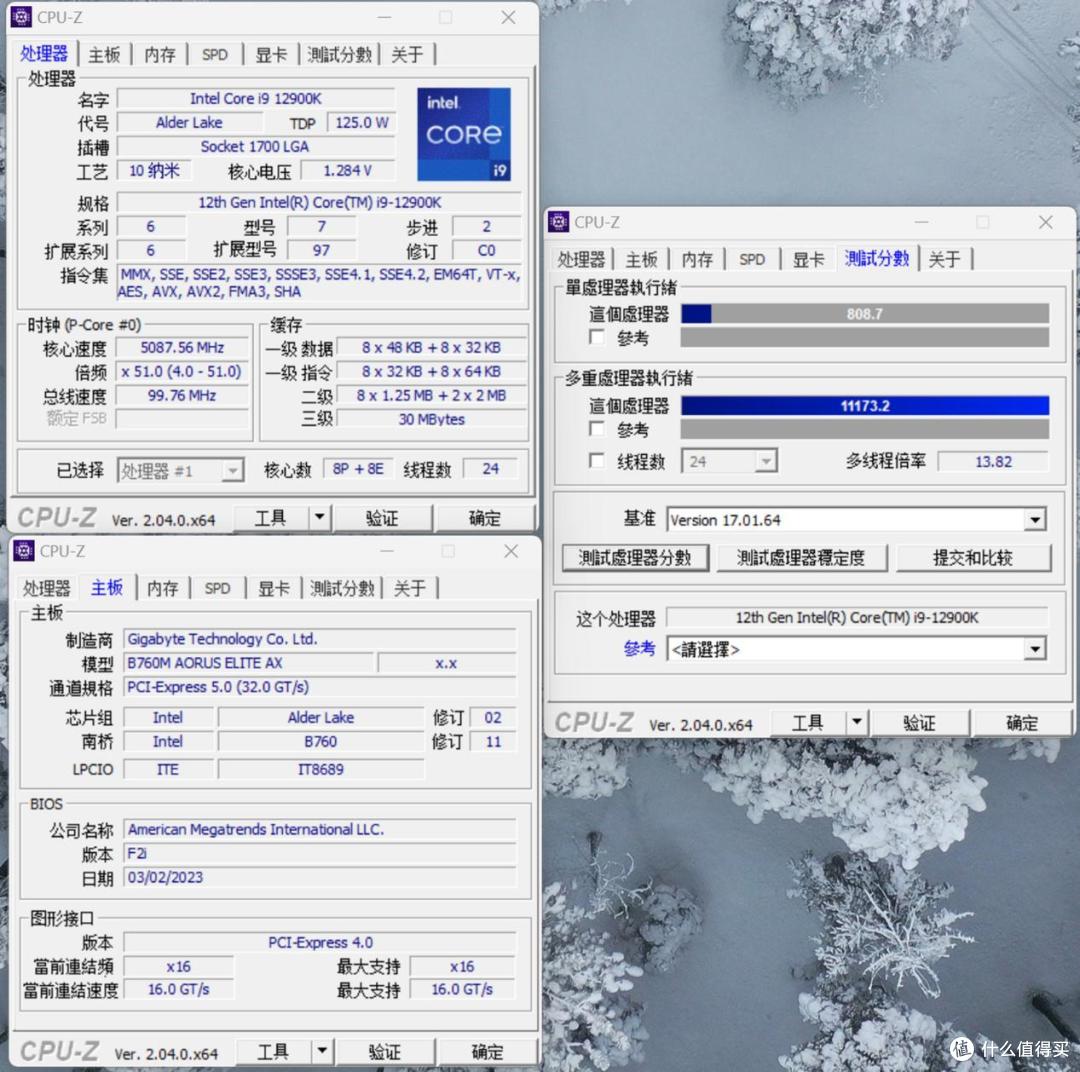Enable single-thread 參考 reference checkbox

pos(597,338)
